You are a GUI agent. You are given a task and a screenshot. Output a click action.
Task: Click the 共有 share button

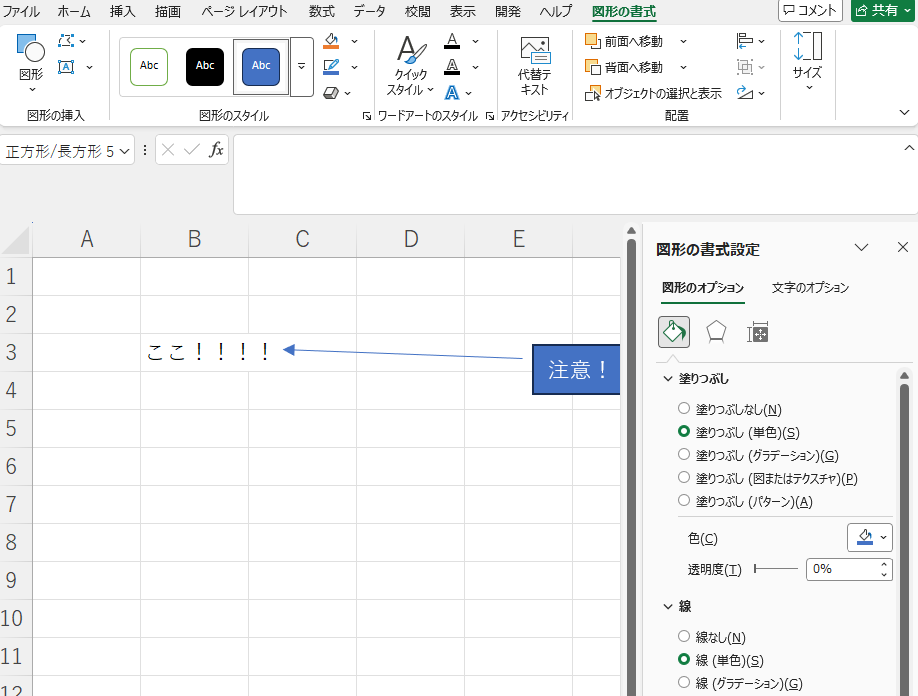pyautogui.click(x=882, y=11)
